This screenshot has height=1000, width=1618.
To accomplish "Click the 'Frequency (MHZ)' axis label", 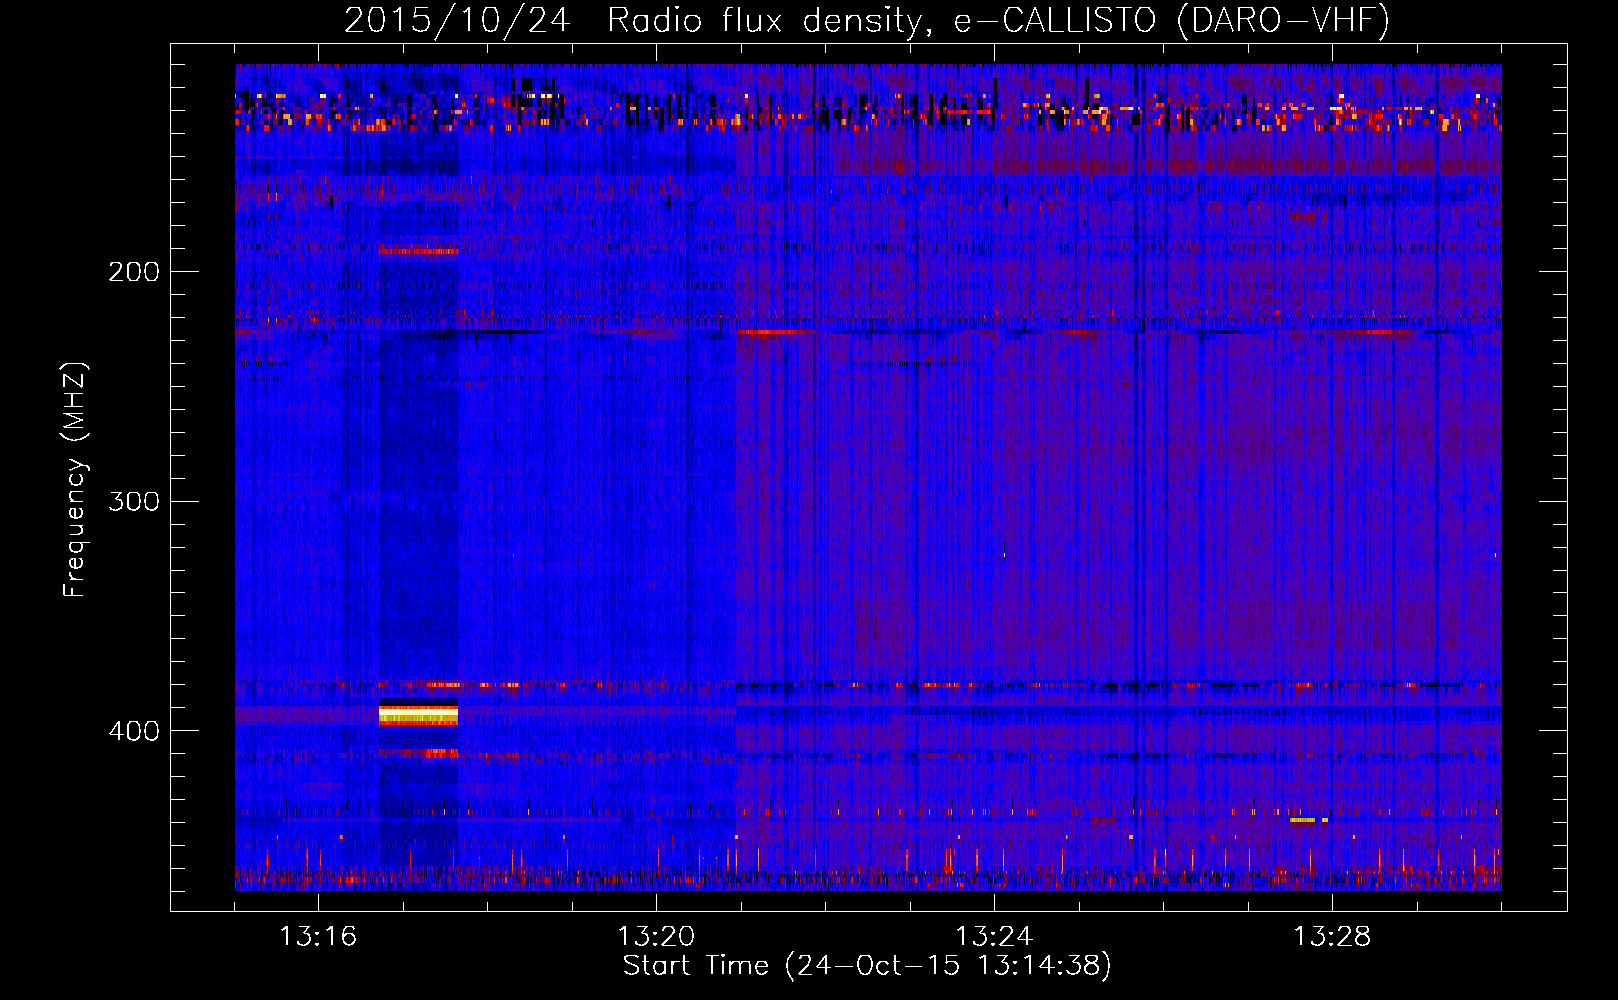I will click(75, 480).
